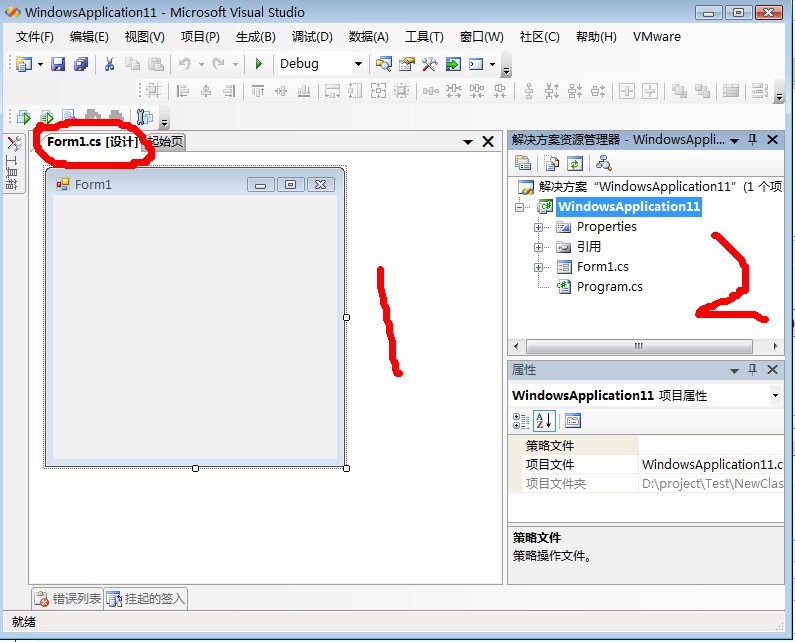Screen dimensions: 795x642
Task: Click the Property Pages icon in the Properties panel
Action: pyautogui.click(x=572, y=421)
